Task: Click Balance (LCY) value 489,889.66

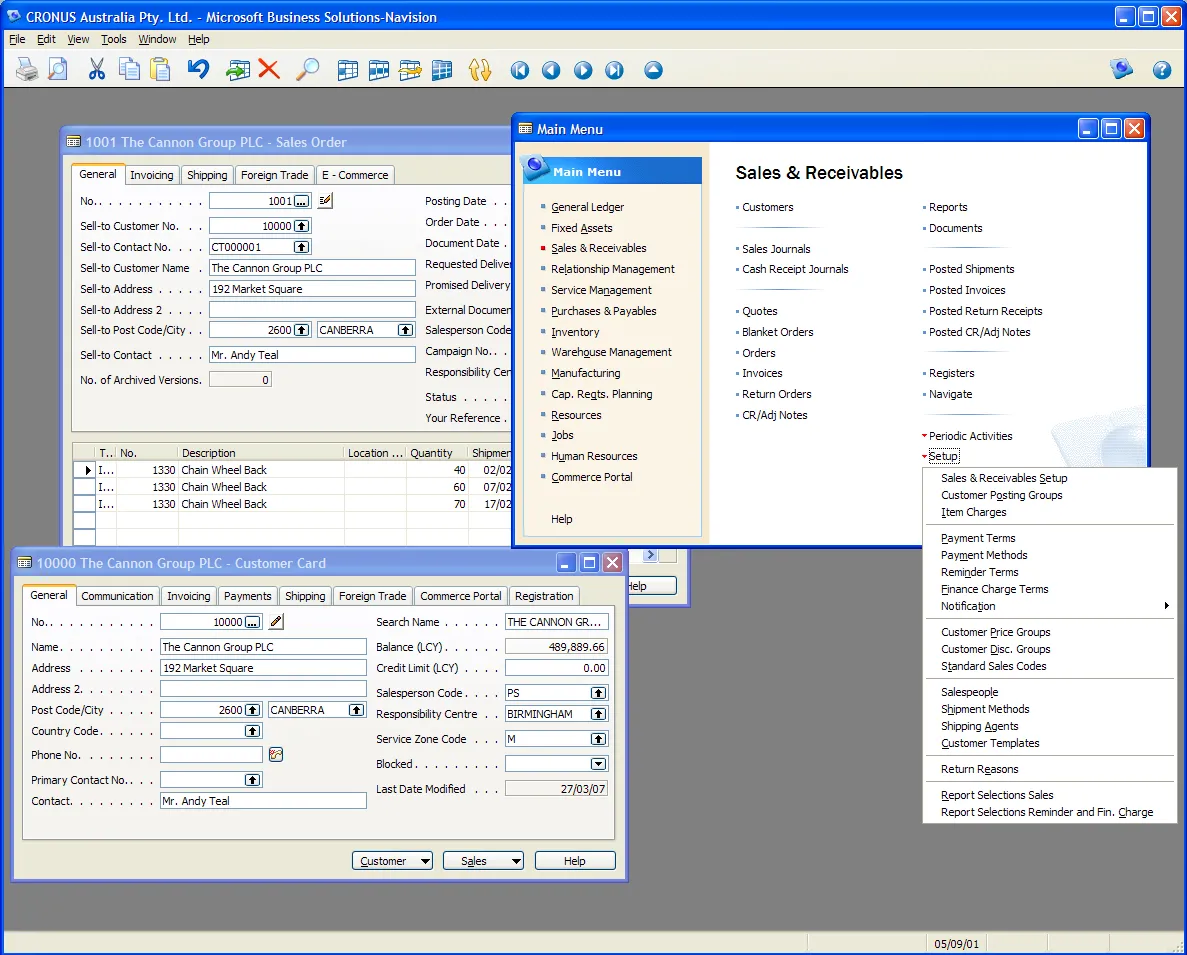Action: coord(556,647)
